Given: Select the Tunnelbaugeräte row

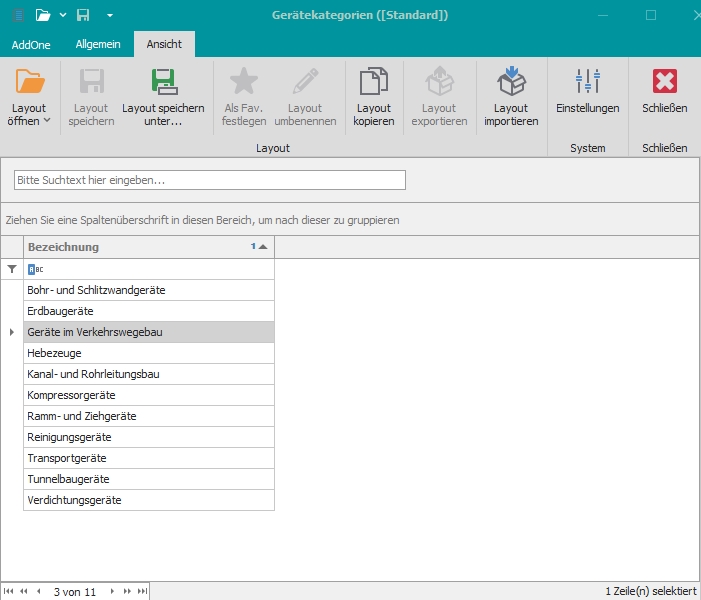Looking at the screenshot, I should click(148, 479).
